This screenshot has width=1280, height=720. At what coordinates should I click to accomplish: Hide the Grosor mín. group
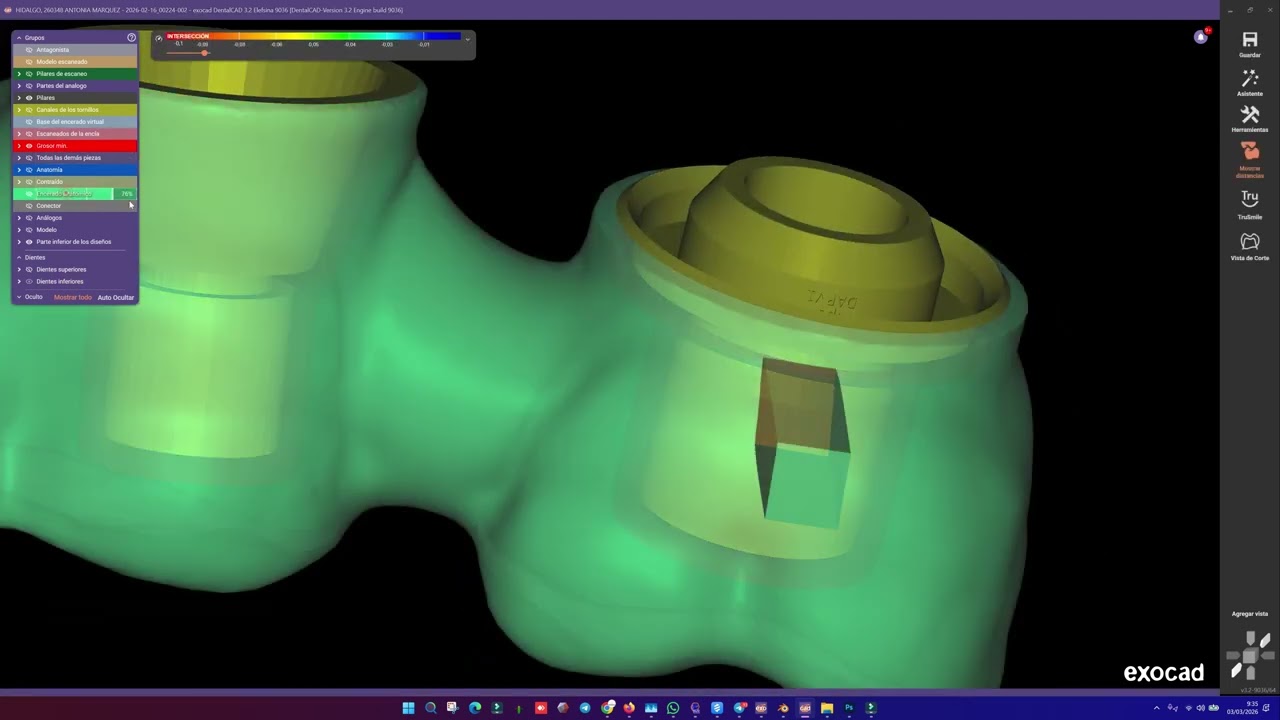[29, 146]
